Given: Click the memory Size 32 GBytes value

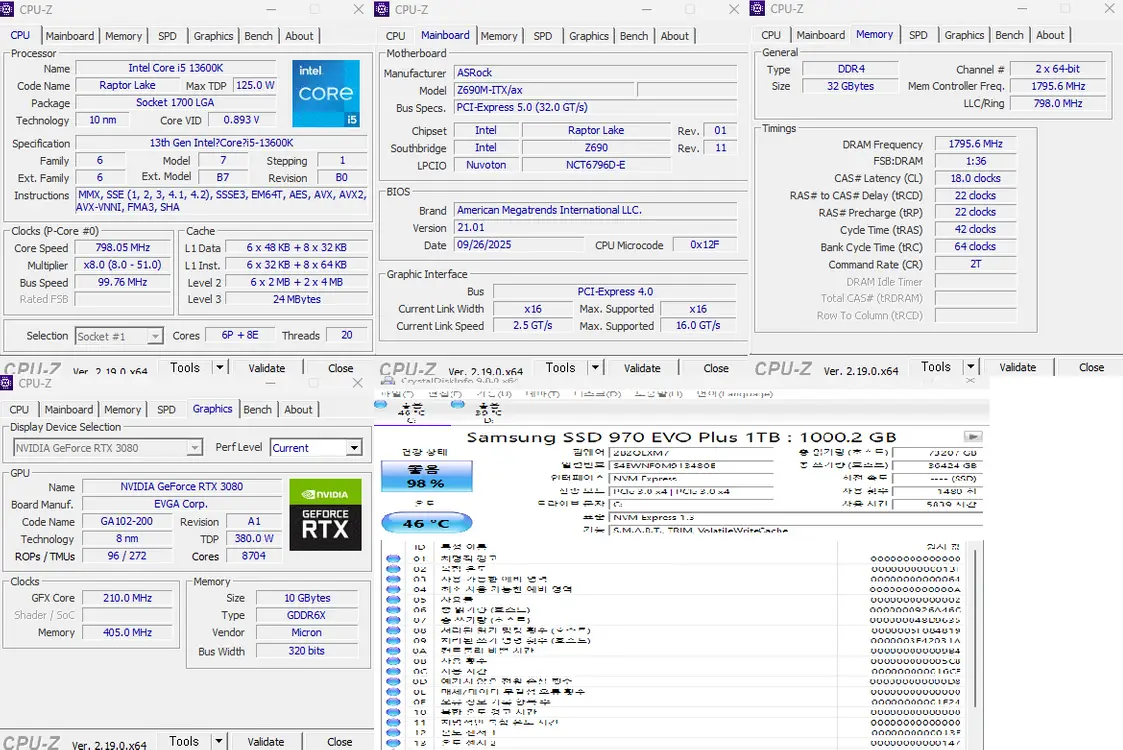Looking at the screenshot, I should coord(850,86).
